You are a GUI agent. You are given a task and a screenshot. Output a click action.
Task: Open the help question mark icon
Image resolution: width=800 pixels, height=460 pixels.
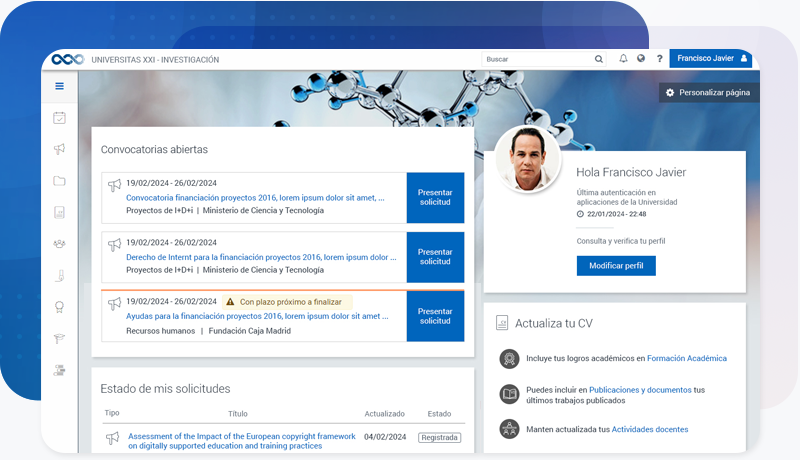(x=659, y=59)
